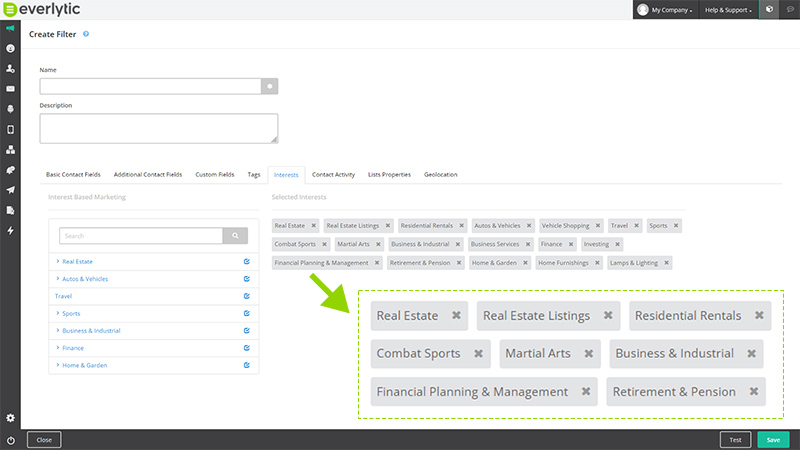Viewport: 800px width, 450px height.
Task: Click the Travel interest link
Action: pyautogui.click(x=63, y=296)
